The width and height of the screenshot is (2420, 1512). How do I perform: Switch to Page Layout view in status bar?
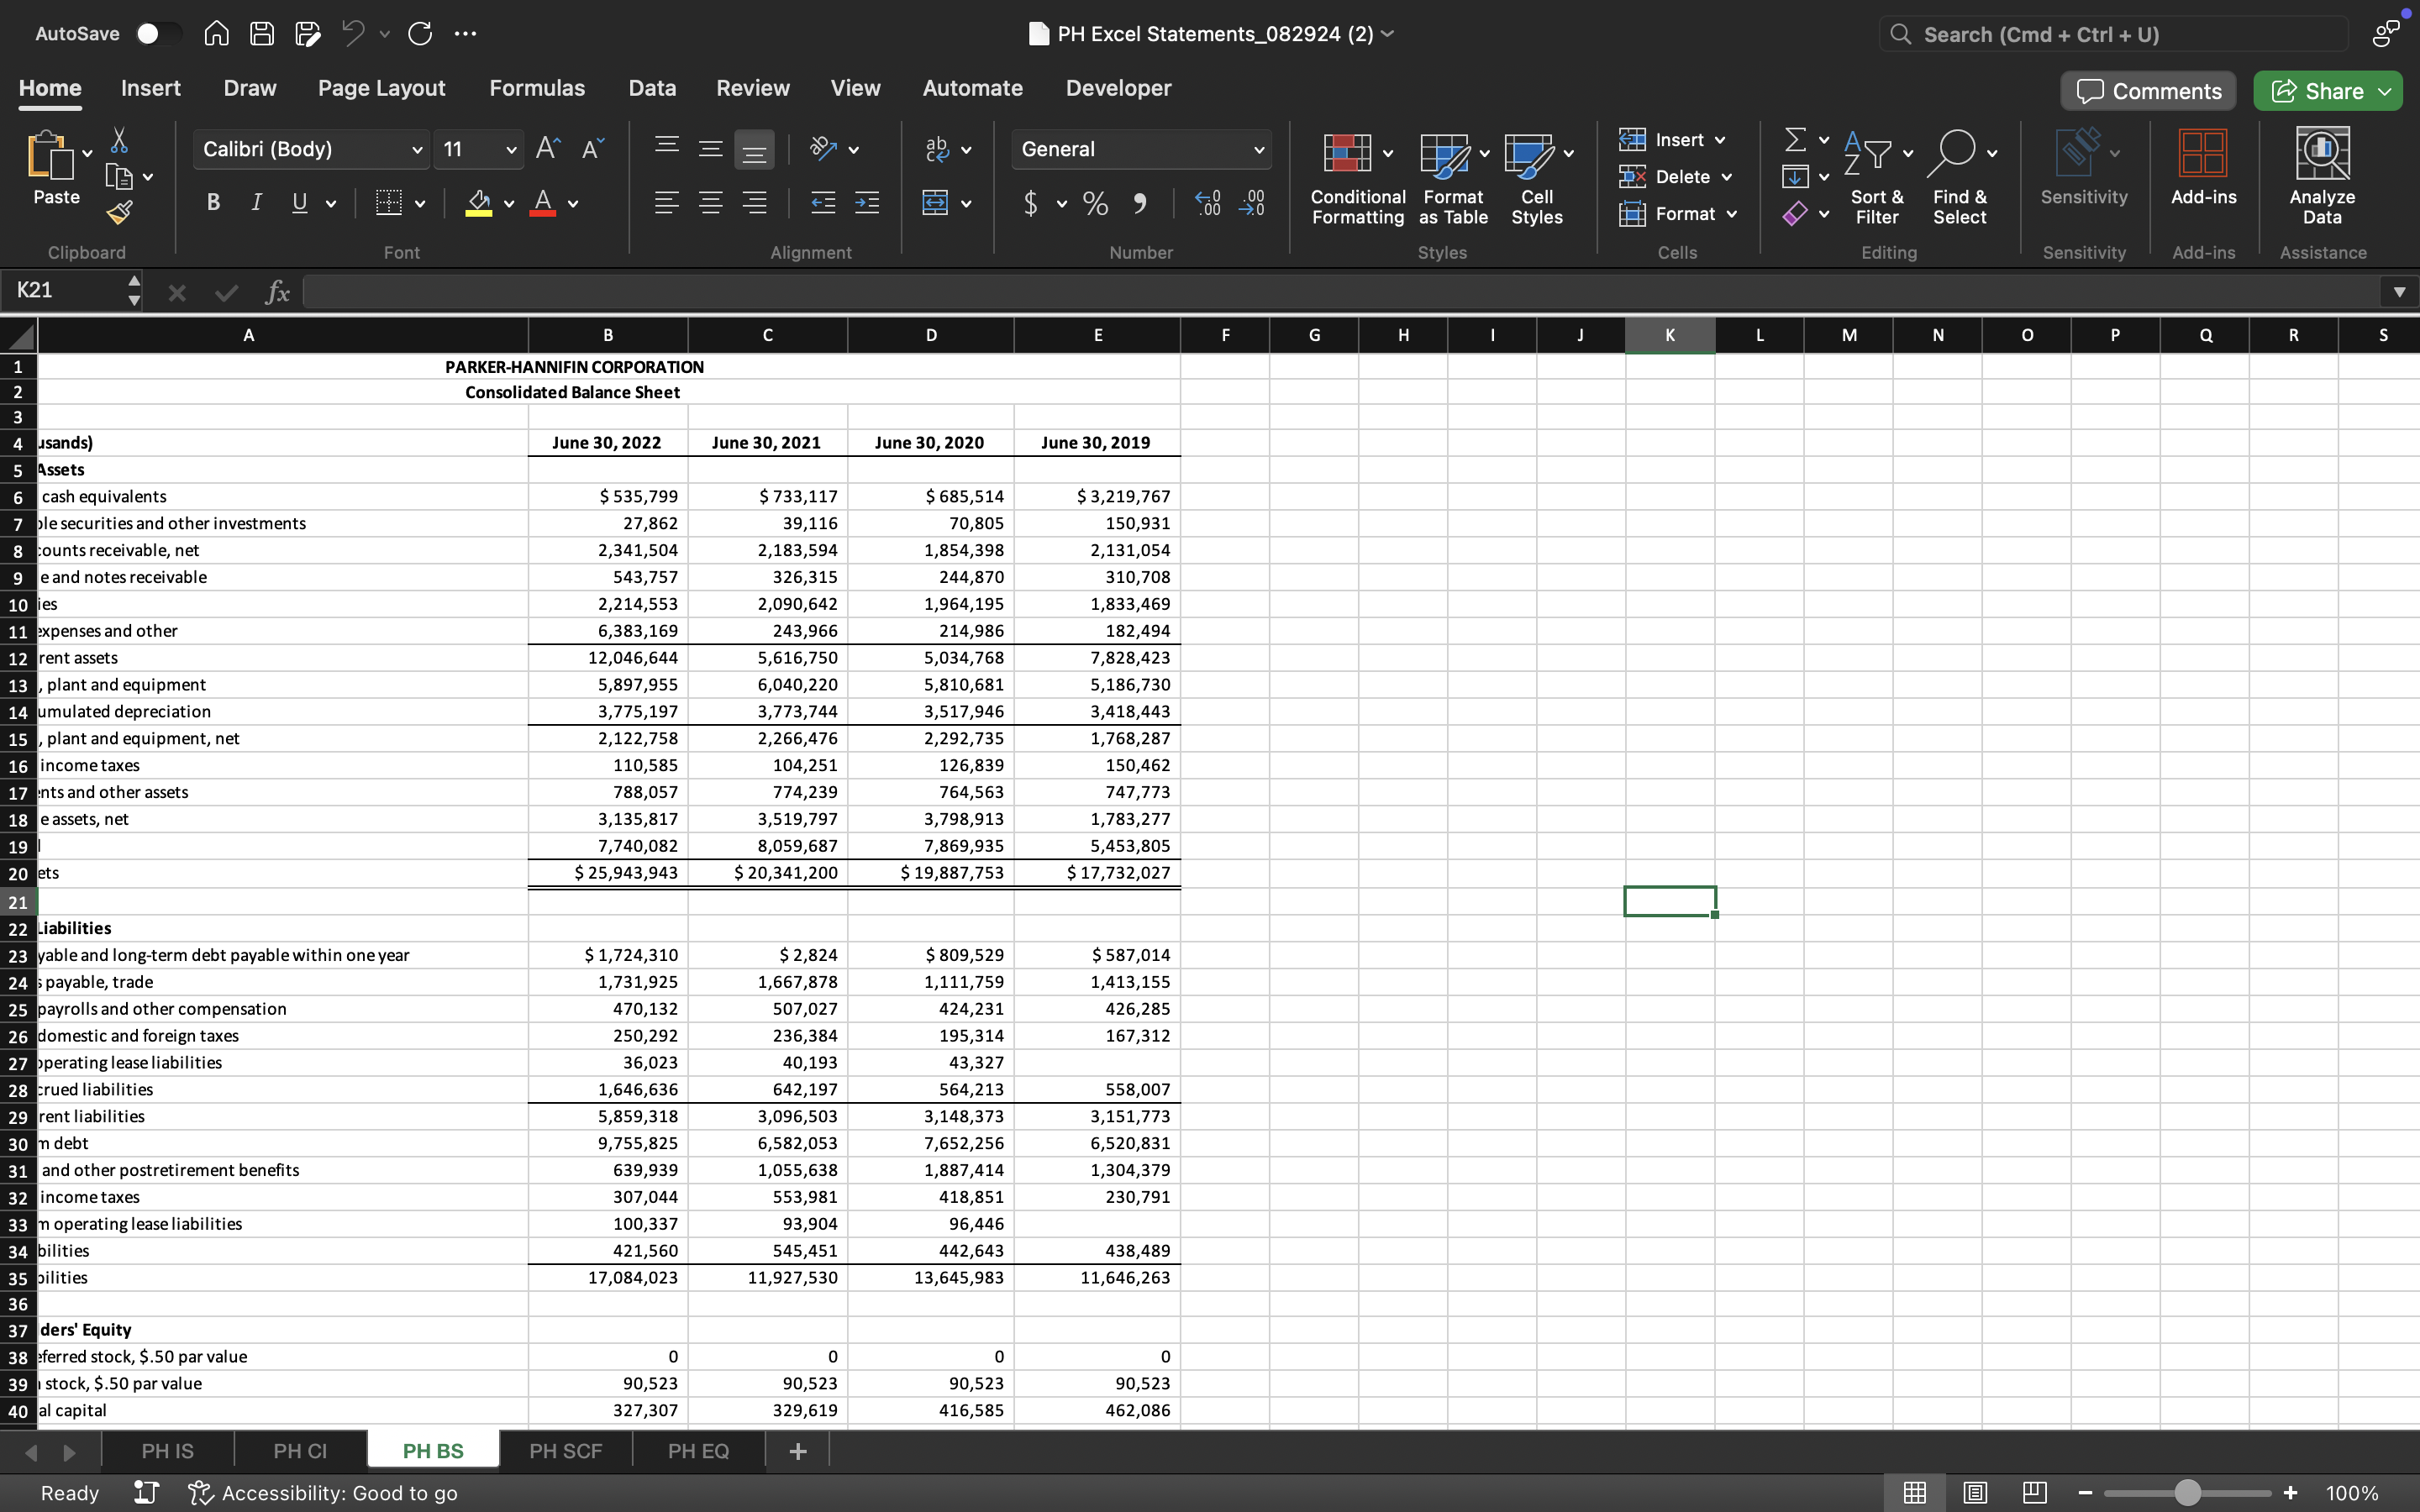click(x=1974, y=1492)
